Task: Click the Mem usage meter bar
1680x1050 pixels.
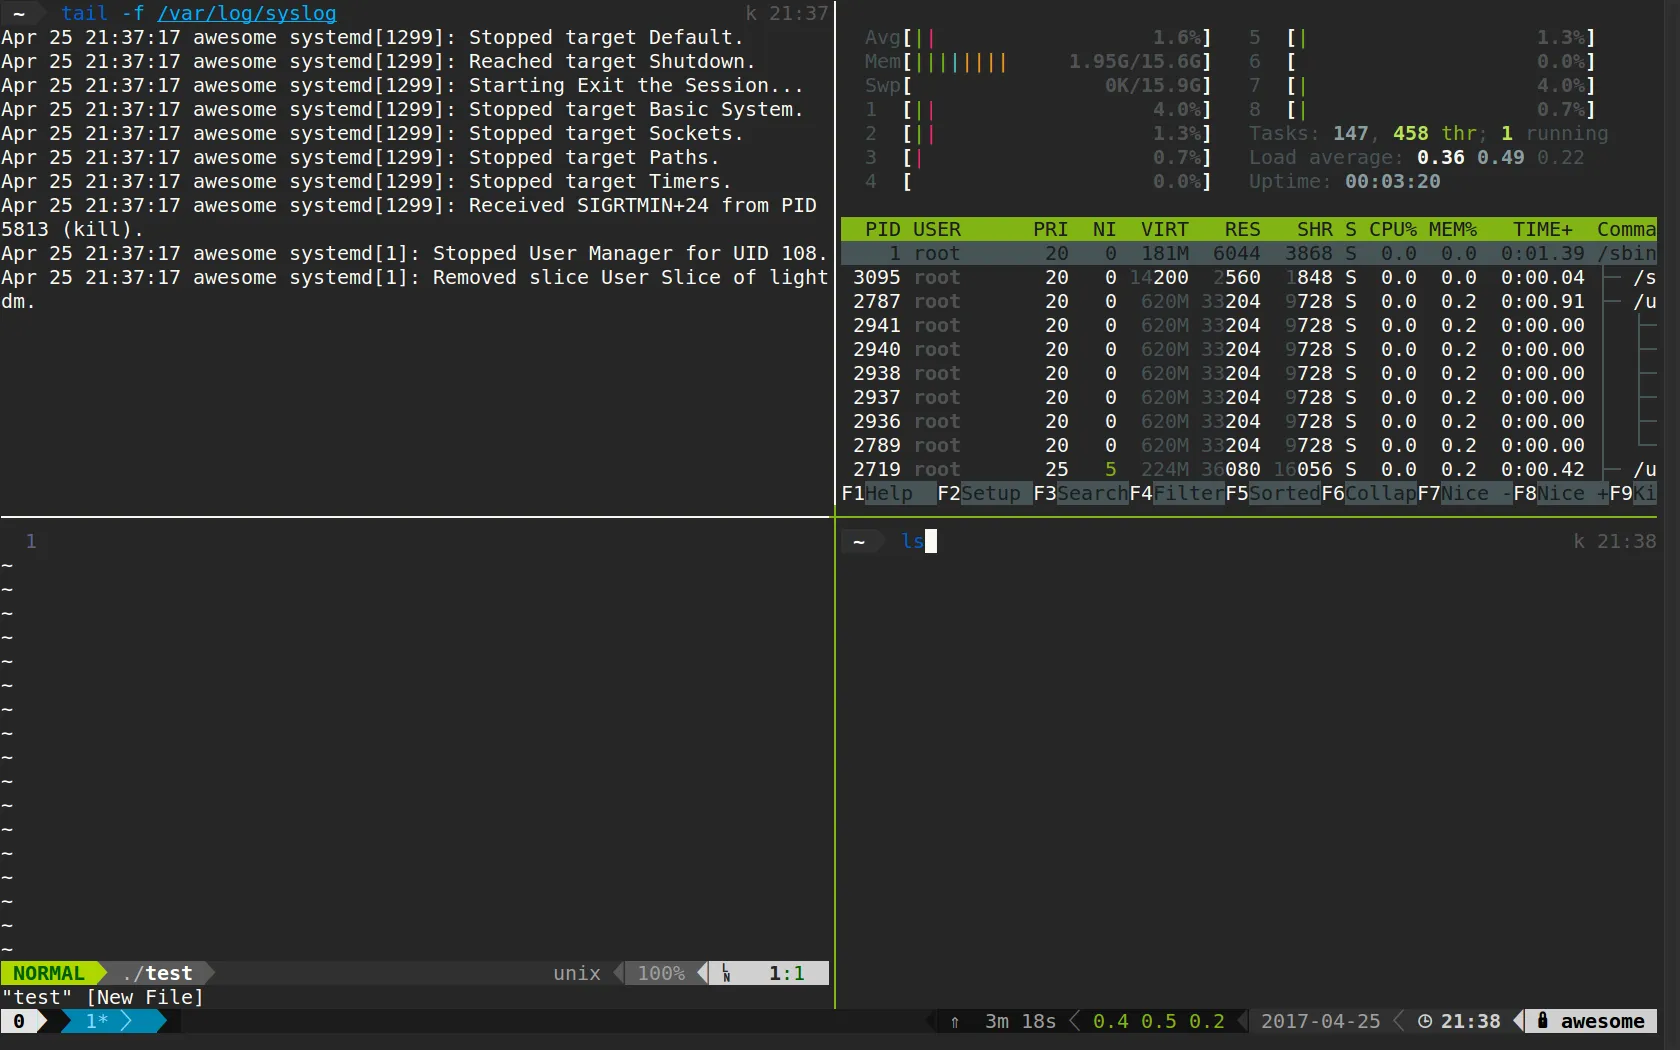Action: pos(1039,61)
